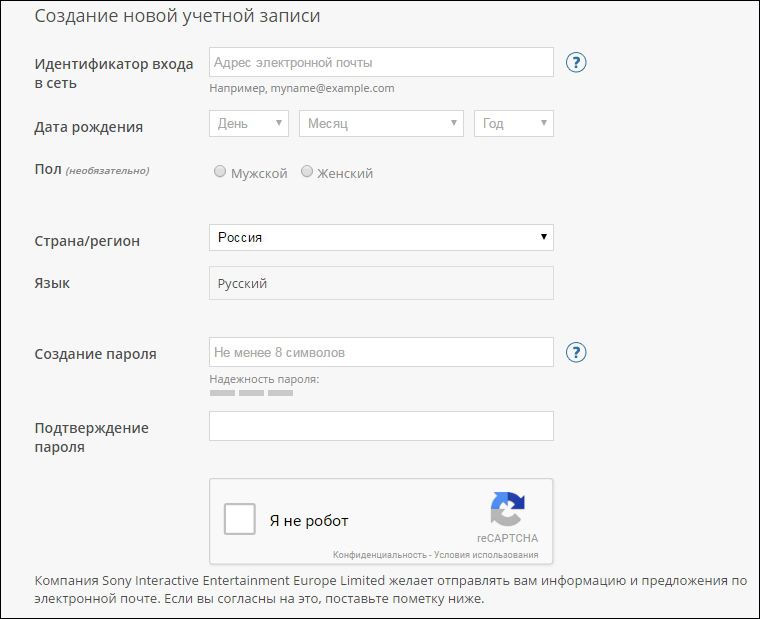
Task: Open the 'Условия использования' link in reCAPTCHA
Action: pyautogui.click(x=488, y=555)
